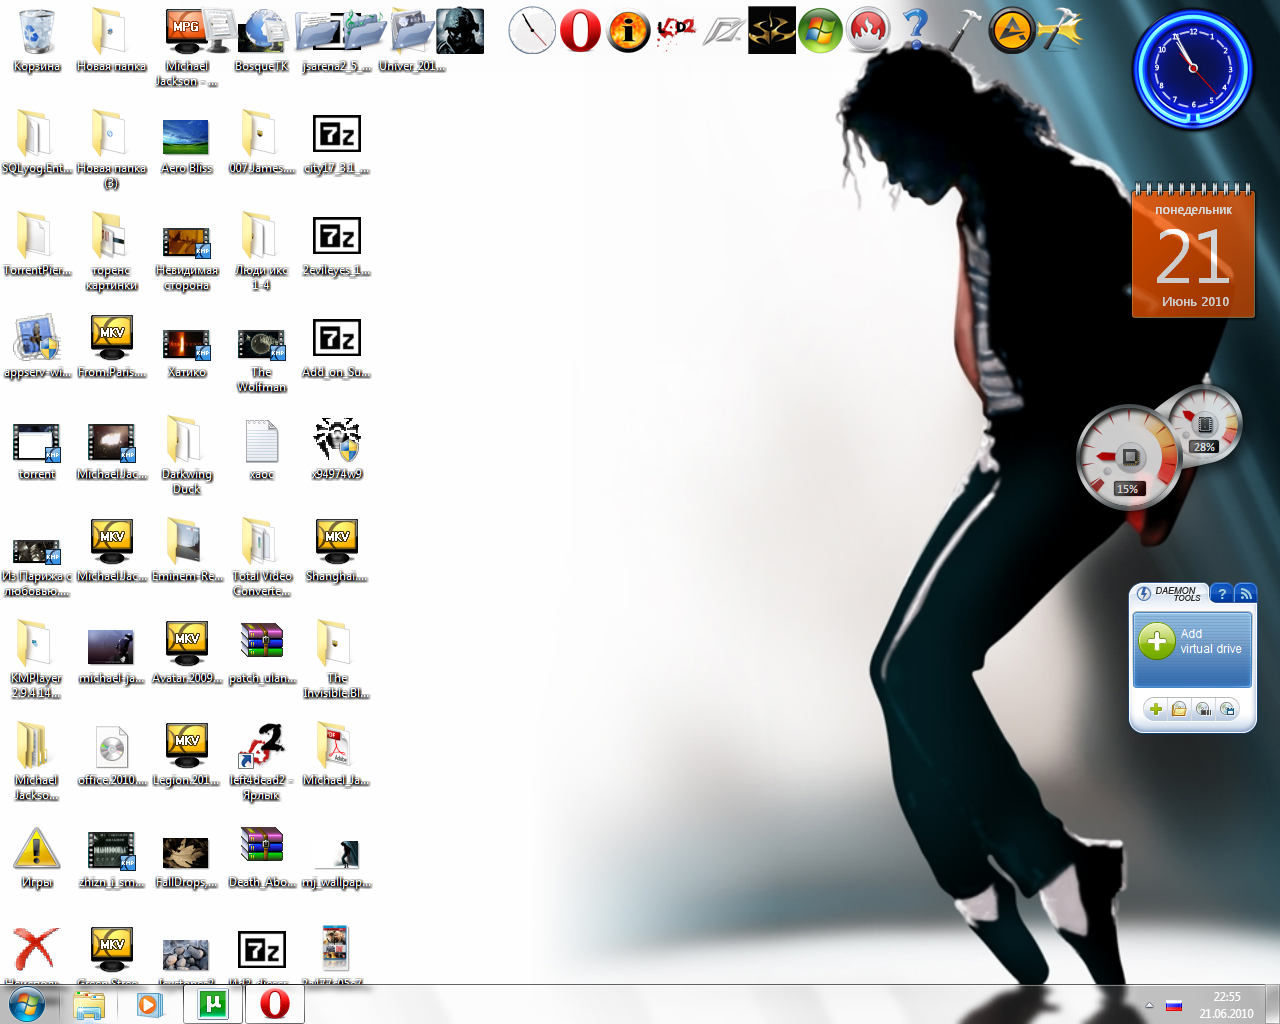
Task: Open the red flame icon in the dock
Action: click(868, 30)
